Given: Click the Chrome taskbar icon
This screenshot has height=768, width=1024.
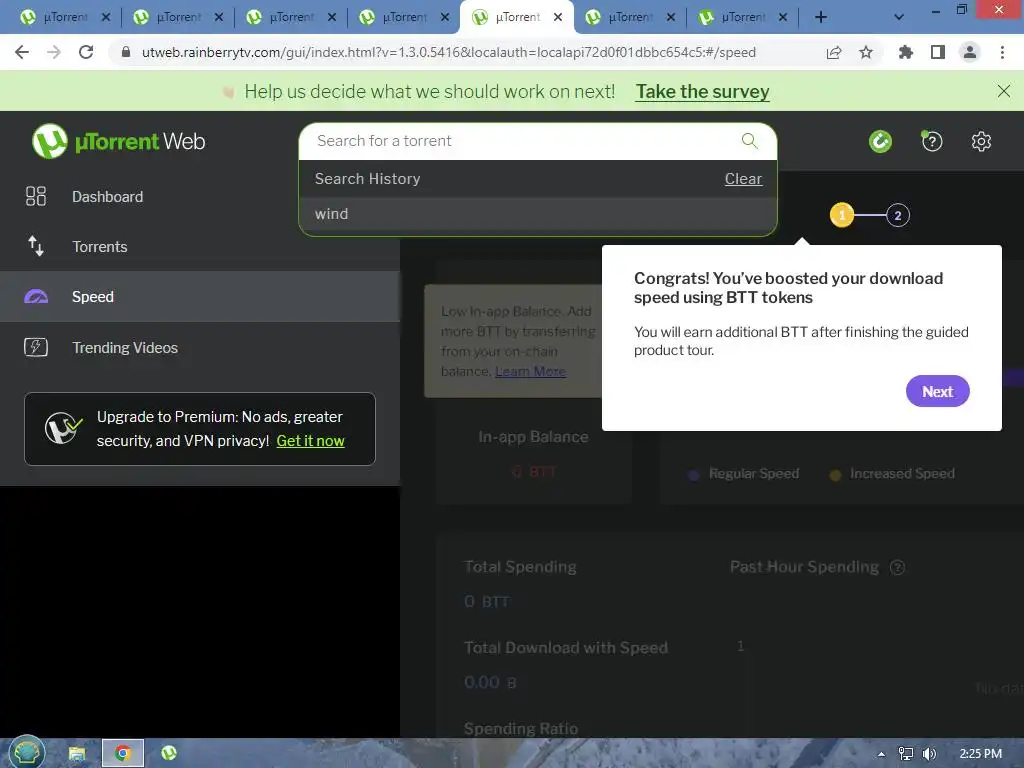Looking at the screenshot, I should [122, 753].
